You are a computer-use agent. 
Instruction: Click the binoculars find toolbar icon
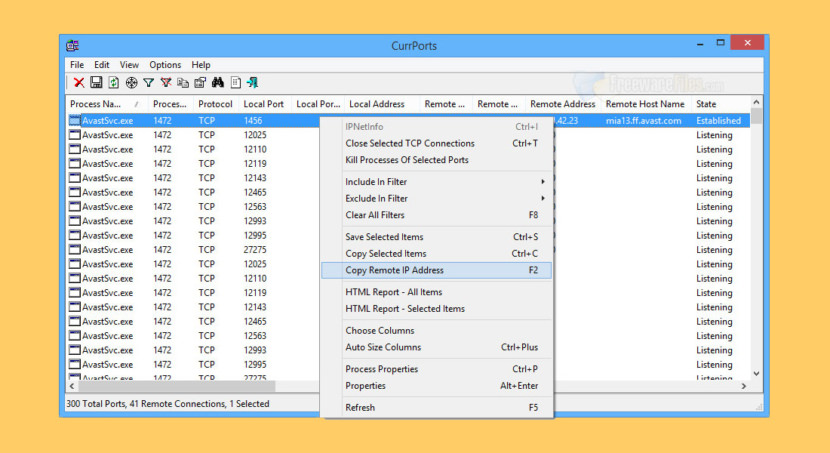coord(218,82)
